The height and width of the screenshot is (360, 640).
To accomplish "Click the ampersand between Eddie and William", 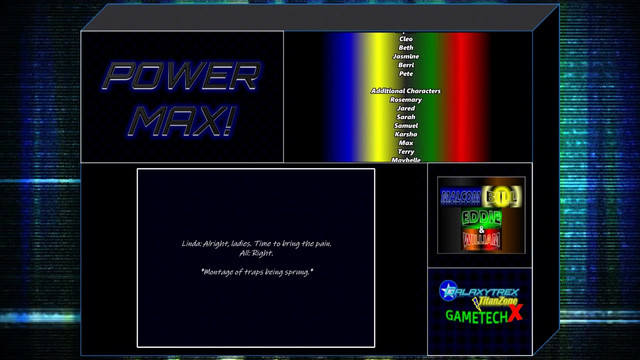I will (481, 230).
